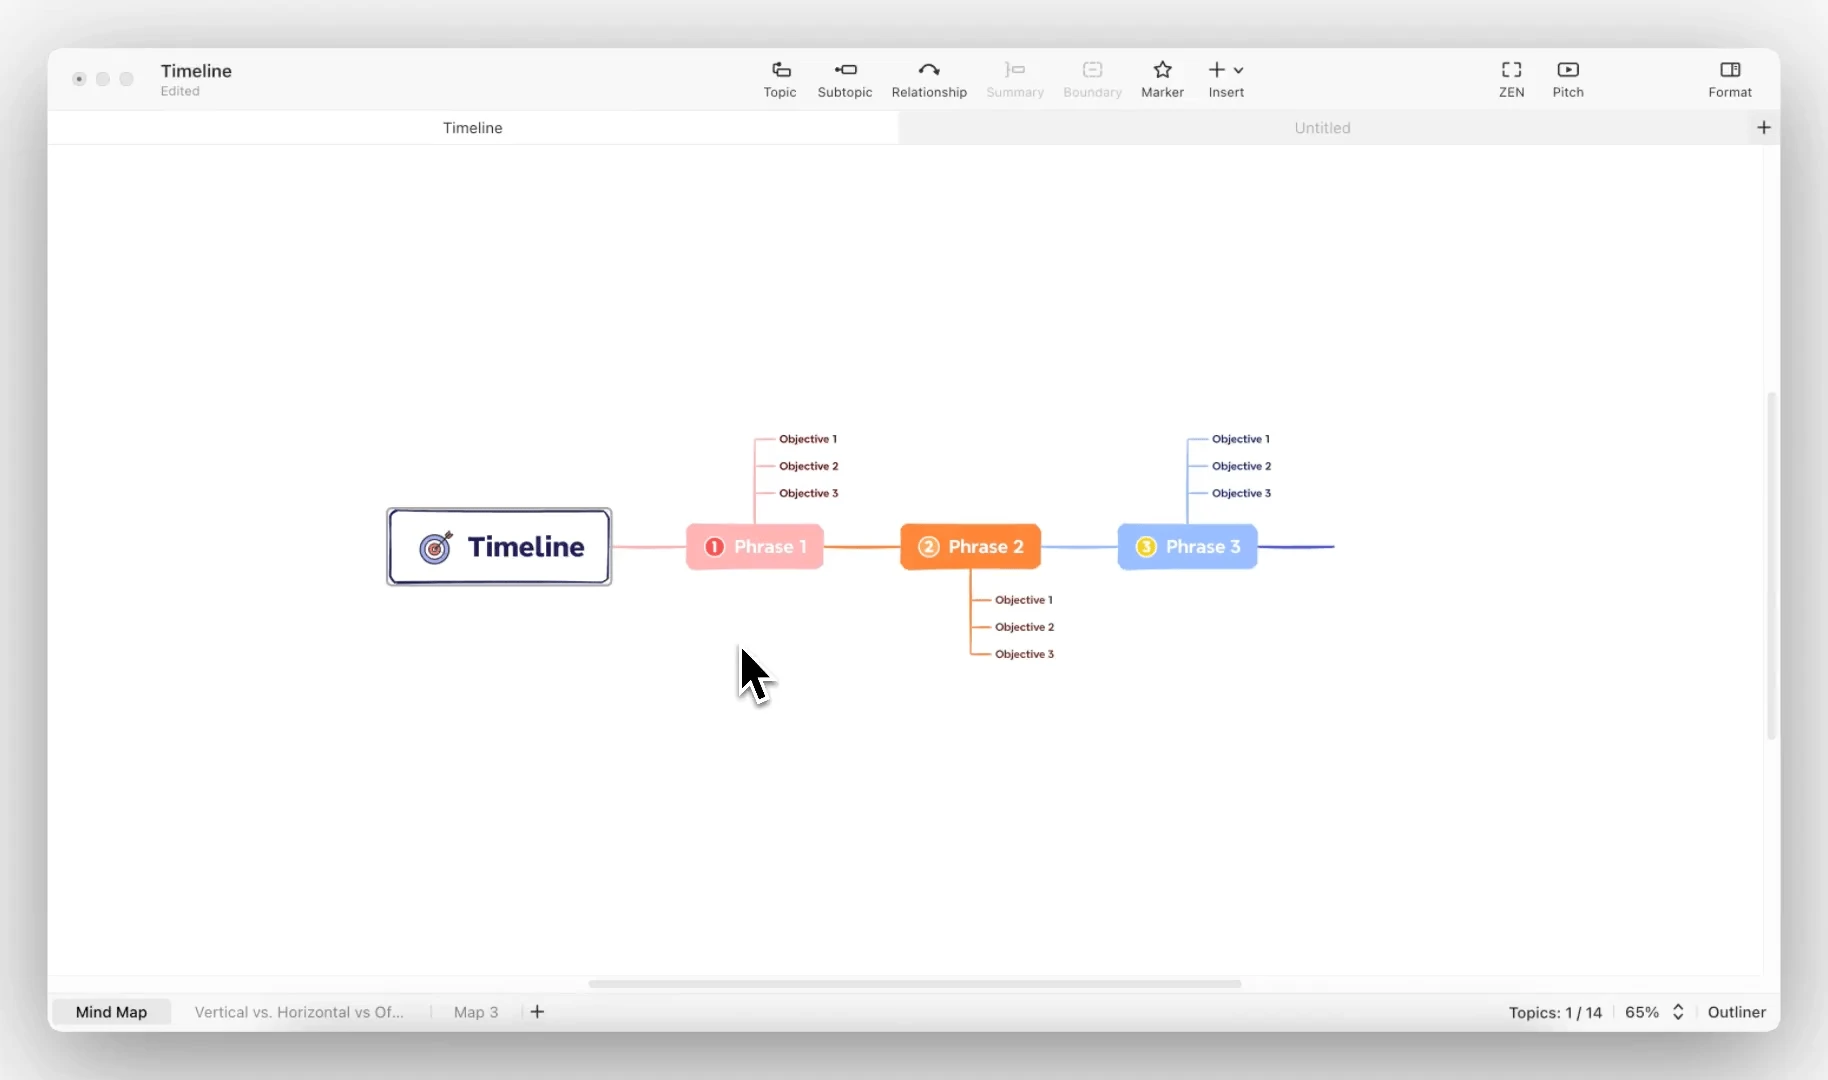Toggle Mind Map view mode
Viewport: 1828px width, 1080px height.
(x=112, y=1012)
